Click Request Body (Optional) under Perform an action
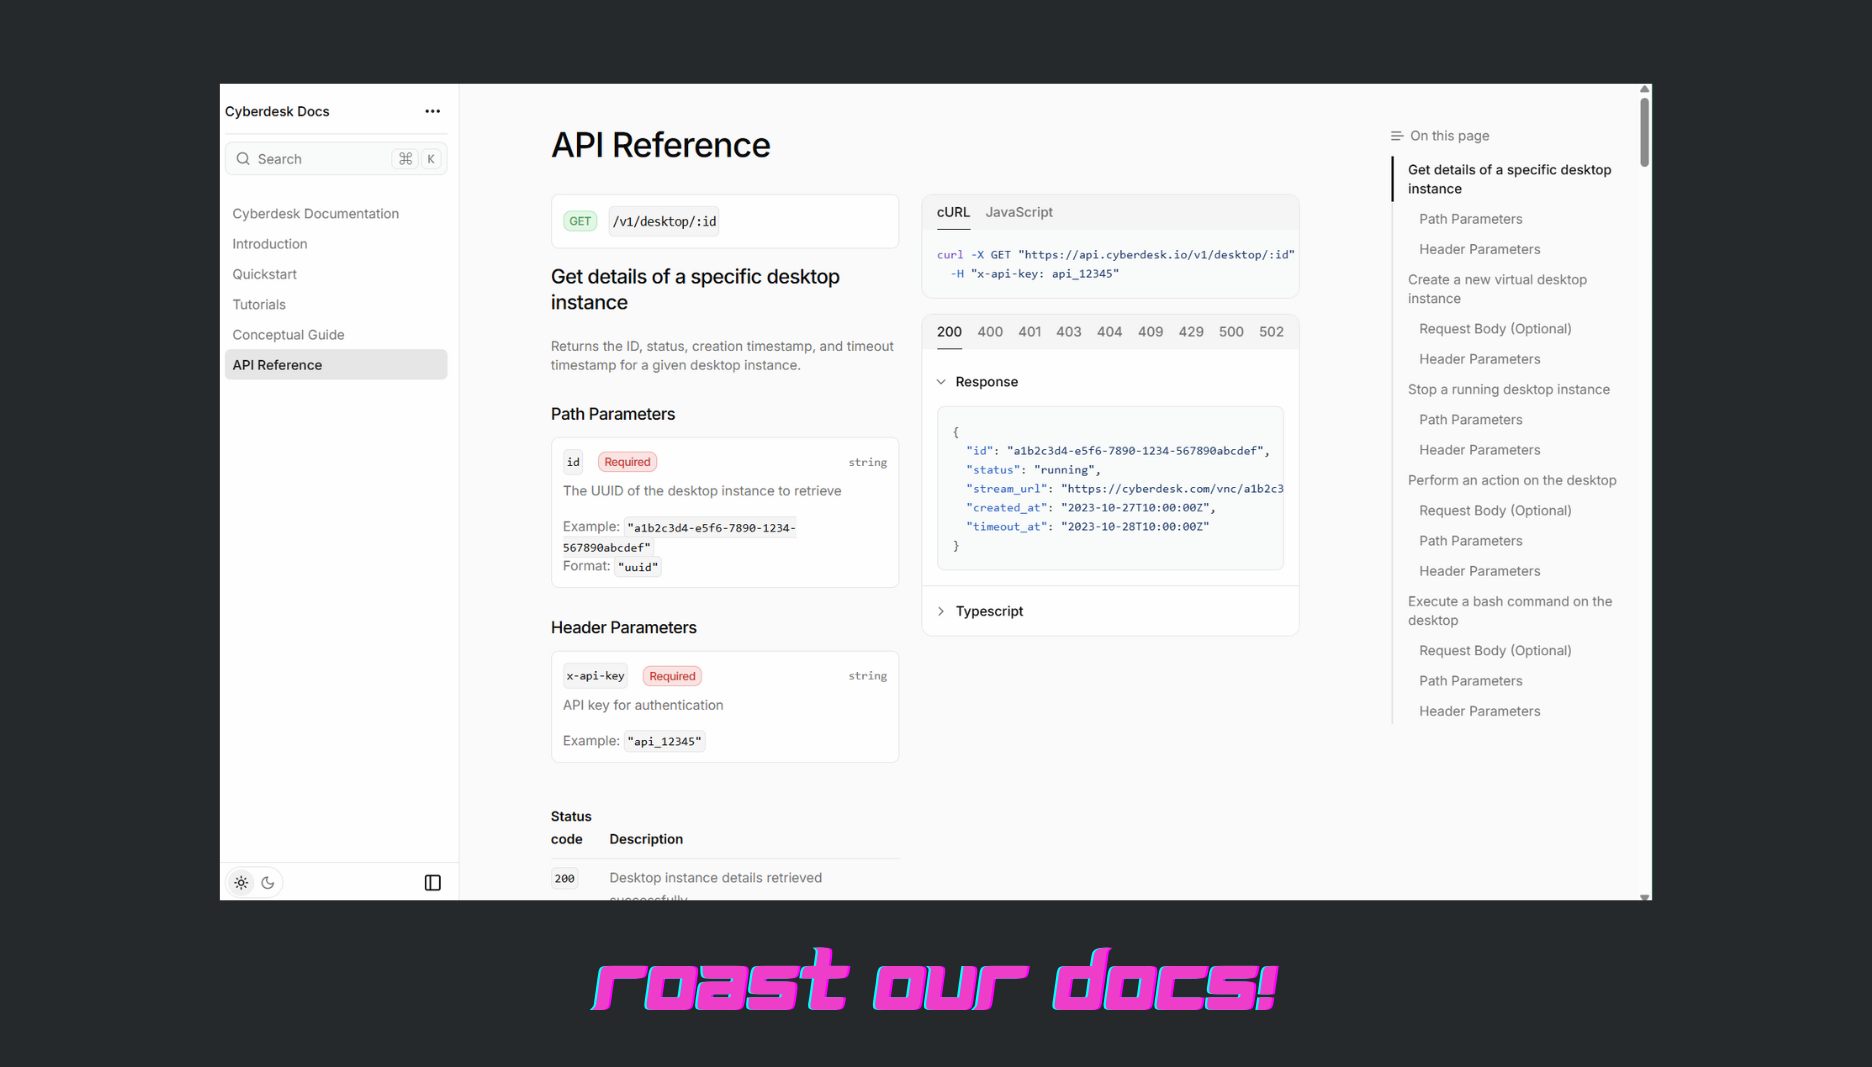Viewport: 1872px width, 1067px height. [1495, 511]
